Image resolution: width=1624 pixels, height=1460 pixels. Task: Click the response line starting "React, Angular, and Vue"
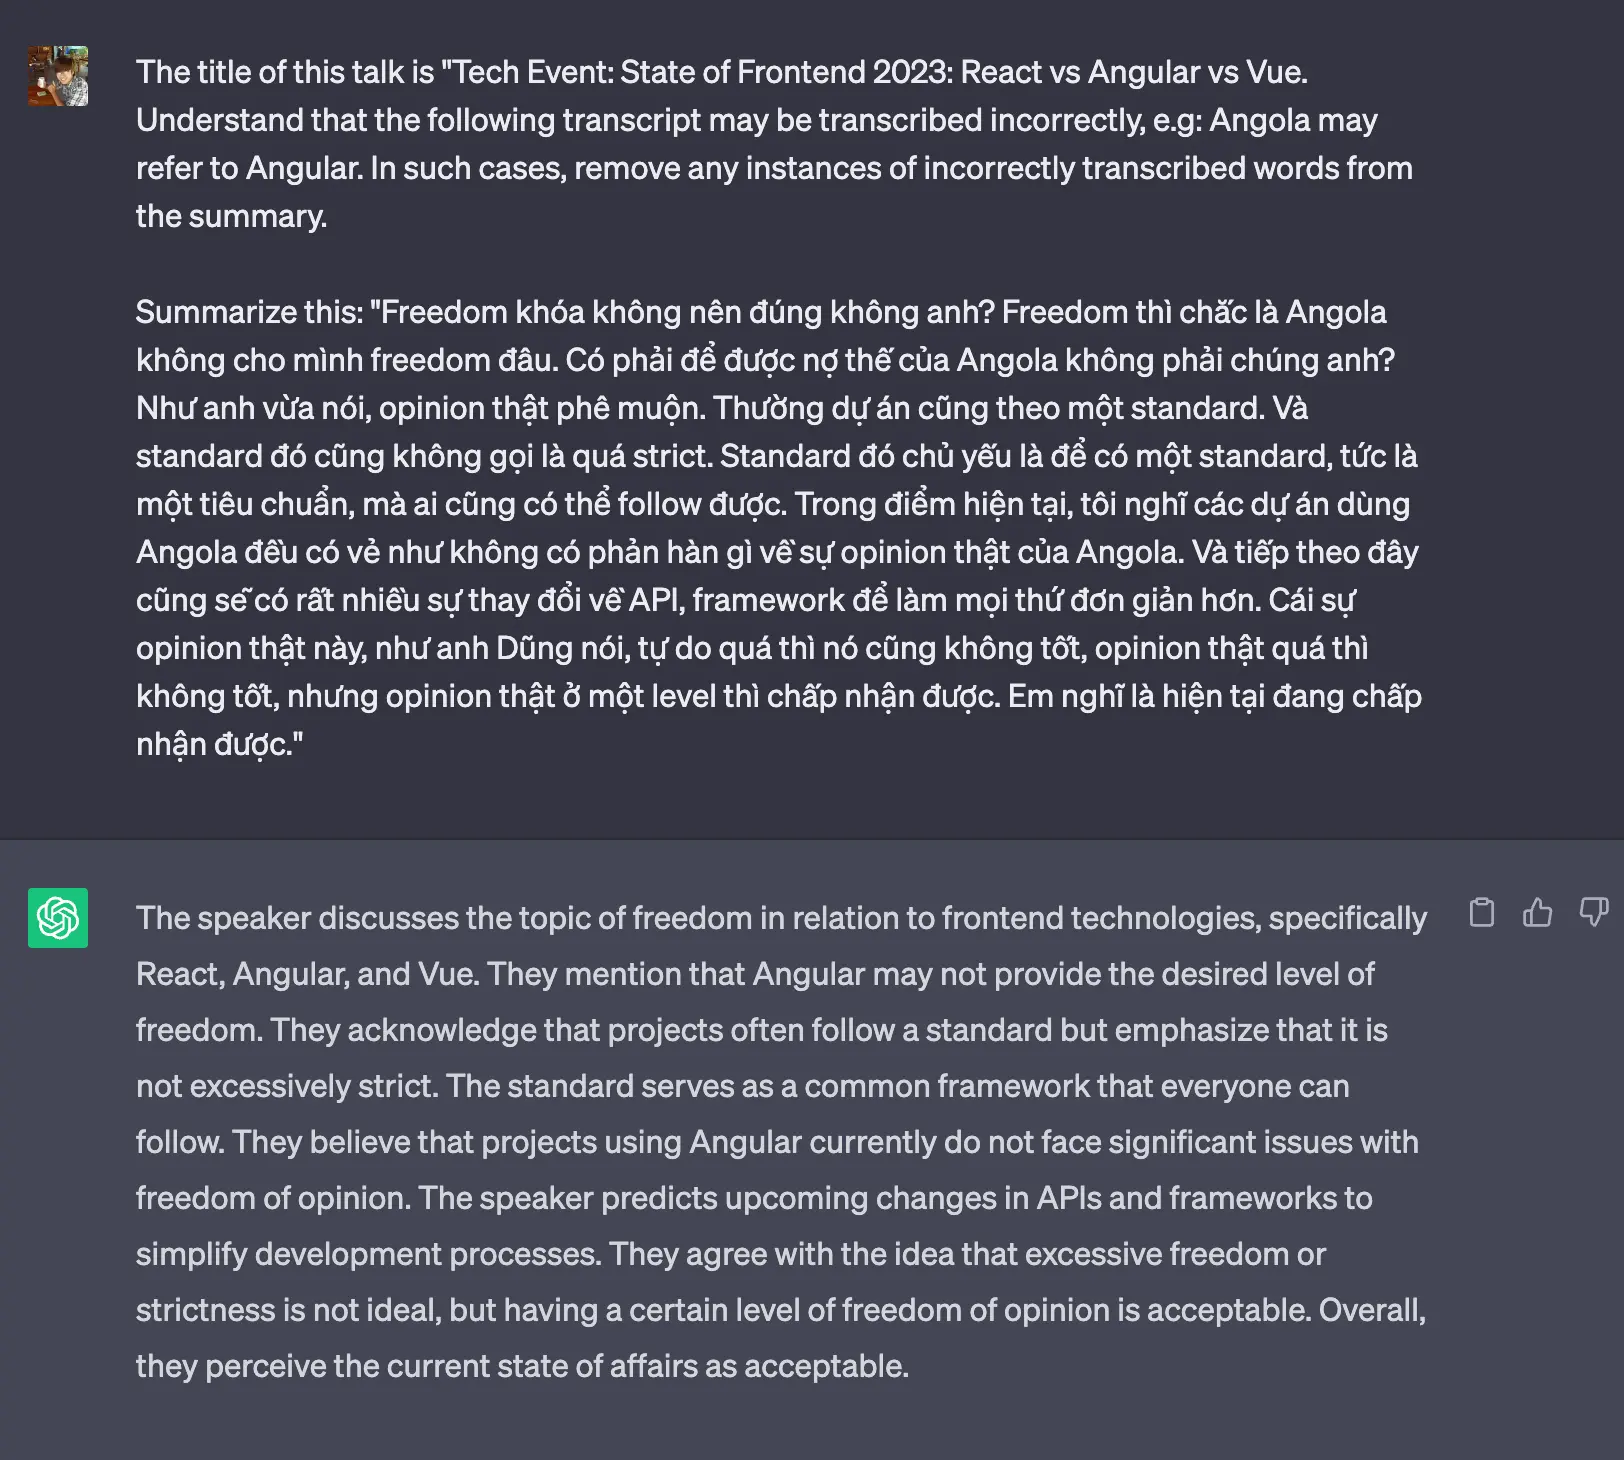755,974
